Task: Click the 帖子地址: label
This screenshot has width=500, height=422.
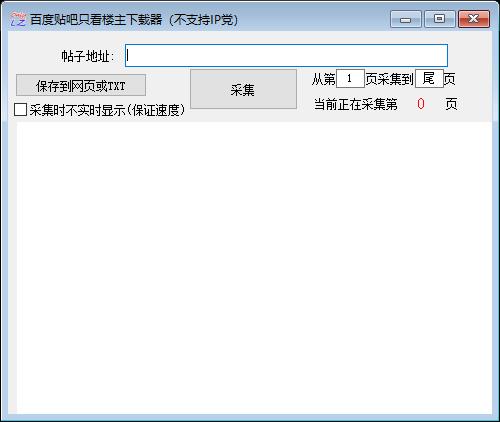Action: pyautogui.click(x=88, y=56)
